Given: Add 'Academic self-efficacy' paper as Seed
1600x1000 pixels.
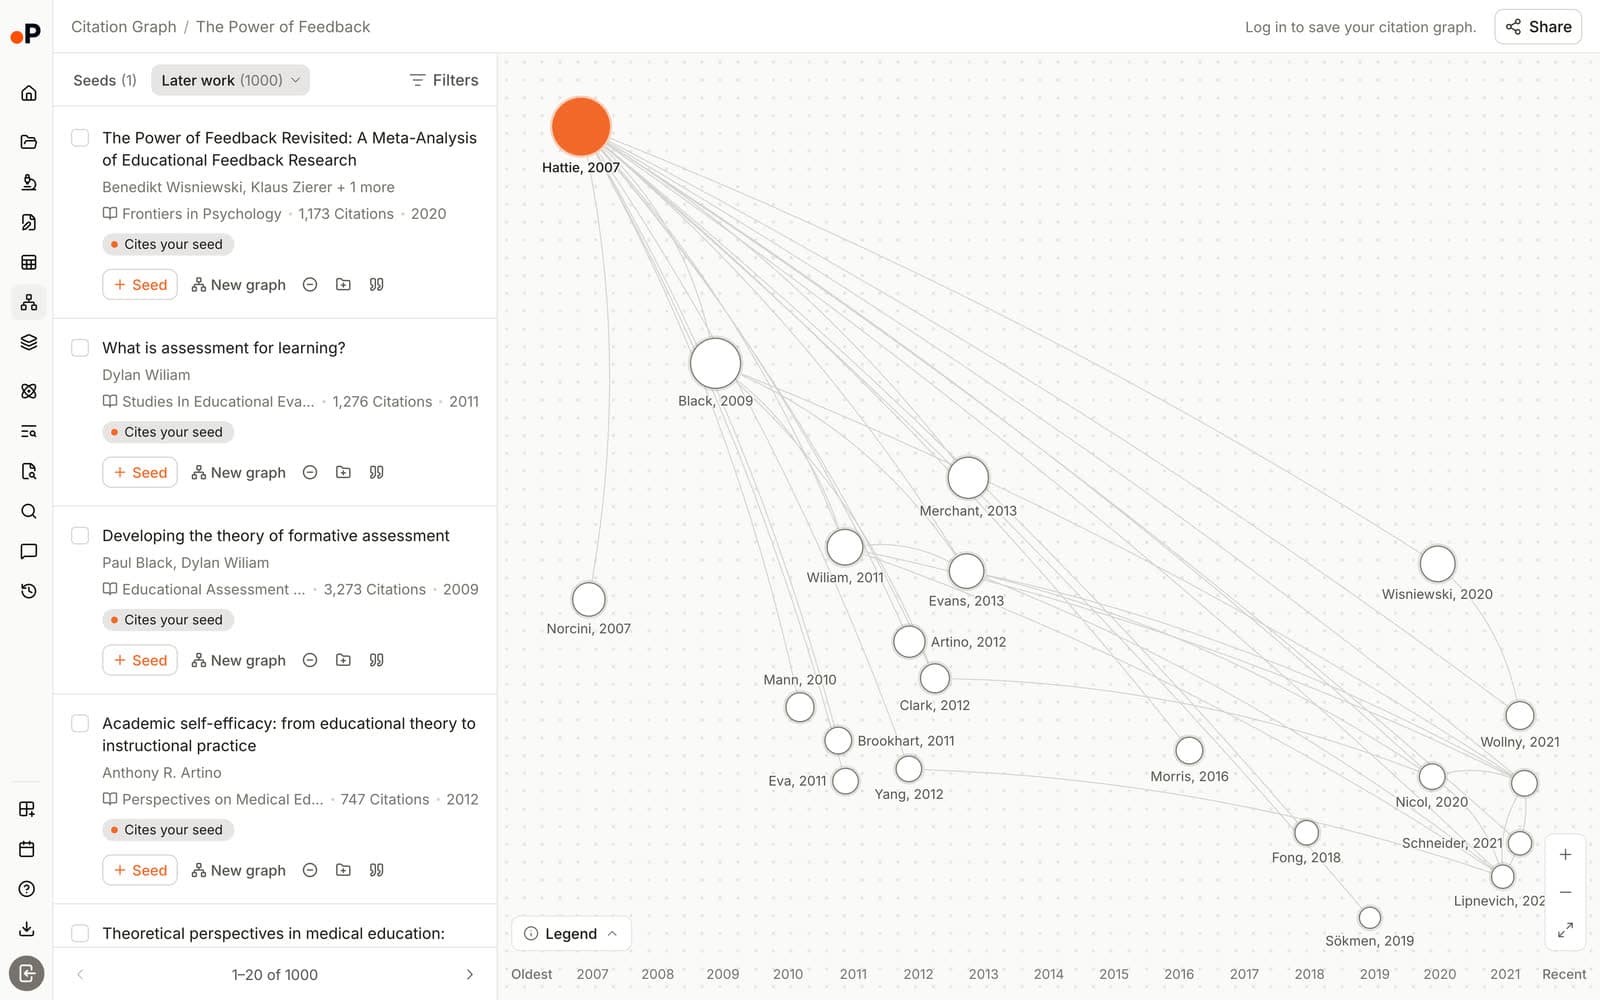Looking at the screenshot, I should click(140, 870).
